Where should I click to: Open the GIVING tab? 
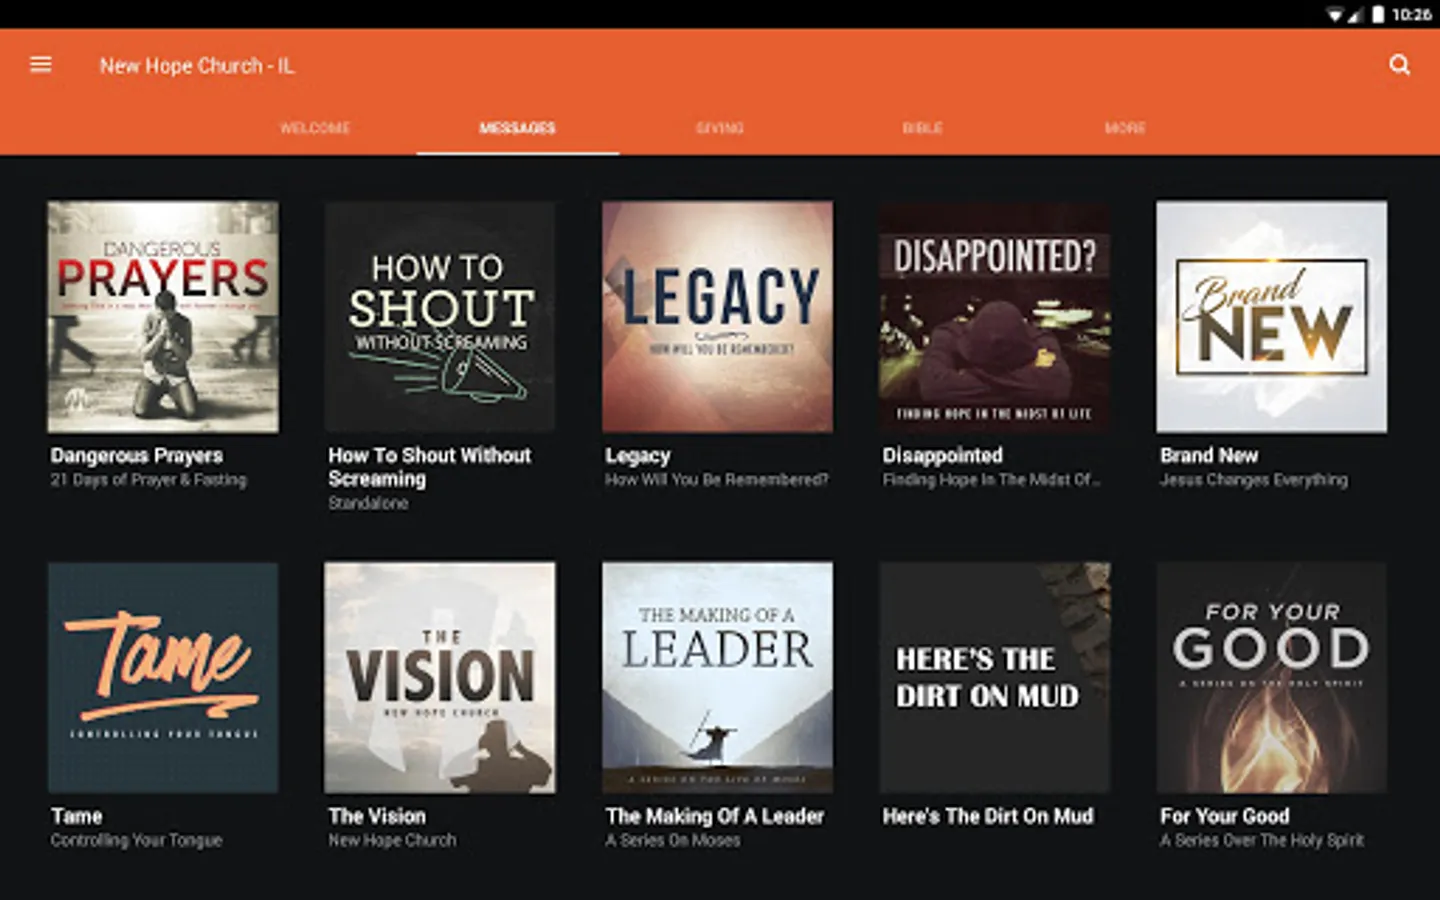[x=721, y=128]
